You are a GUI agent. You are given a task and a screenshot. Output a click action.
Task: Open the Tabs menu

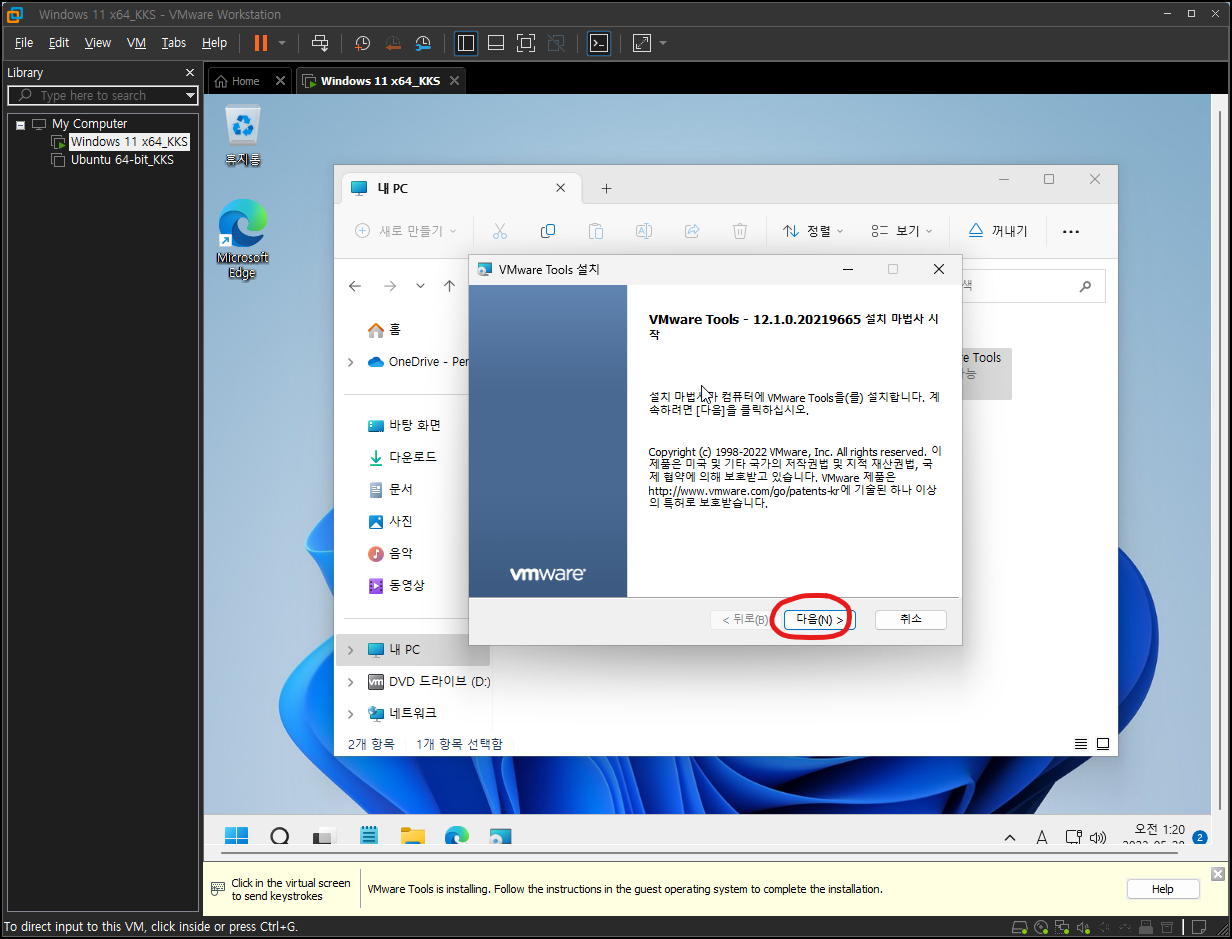(x=174, y=43)
